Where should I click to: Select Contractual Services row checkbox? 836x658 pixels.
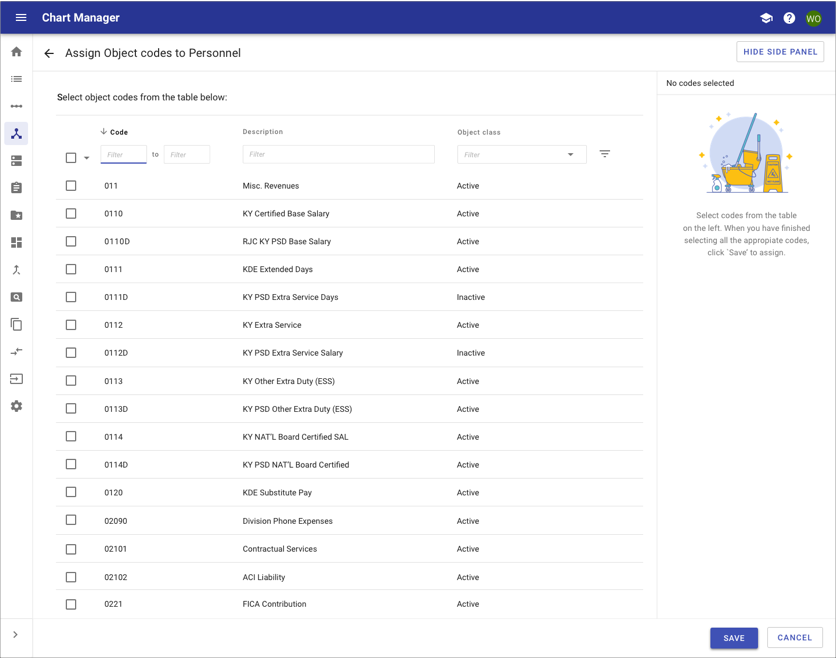pos(71,549)
